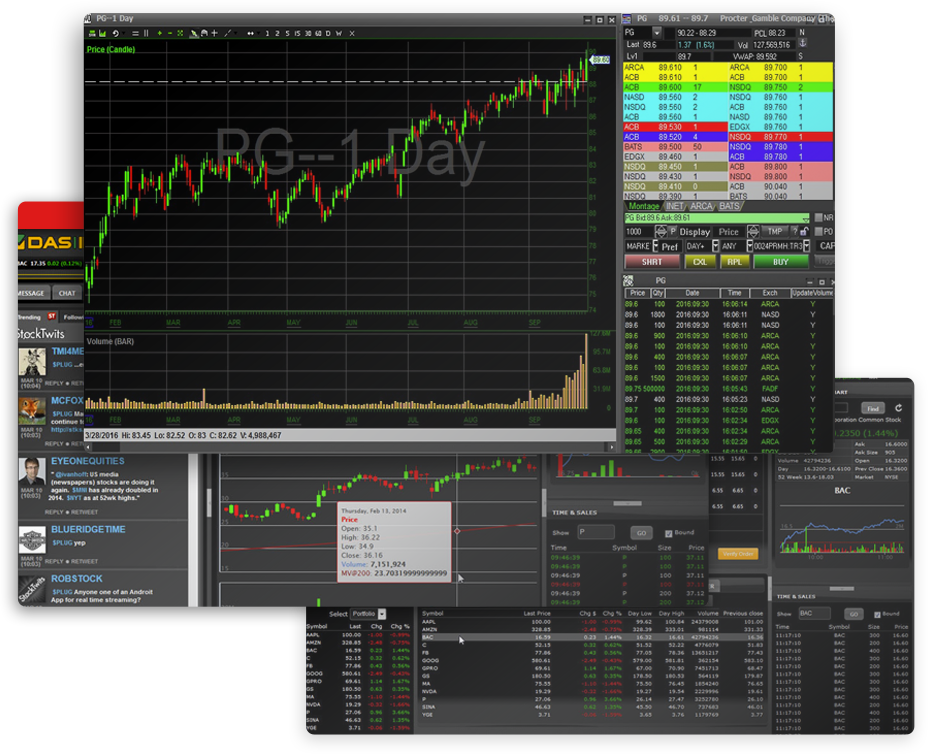Open the DAY+ time-in-force dropdown

715,246
